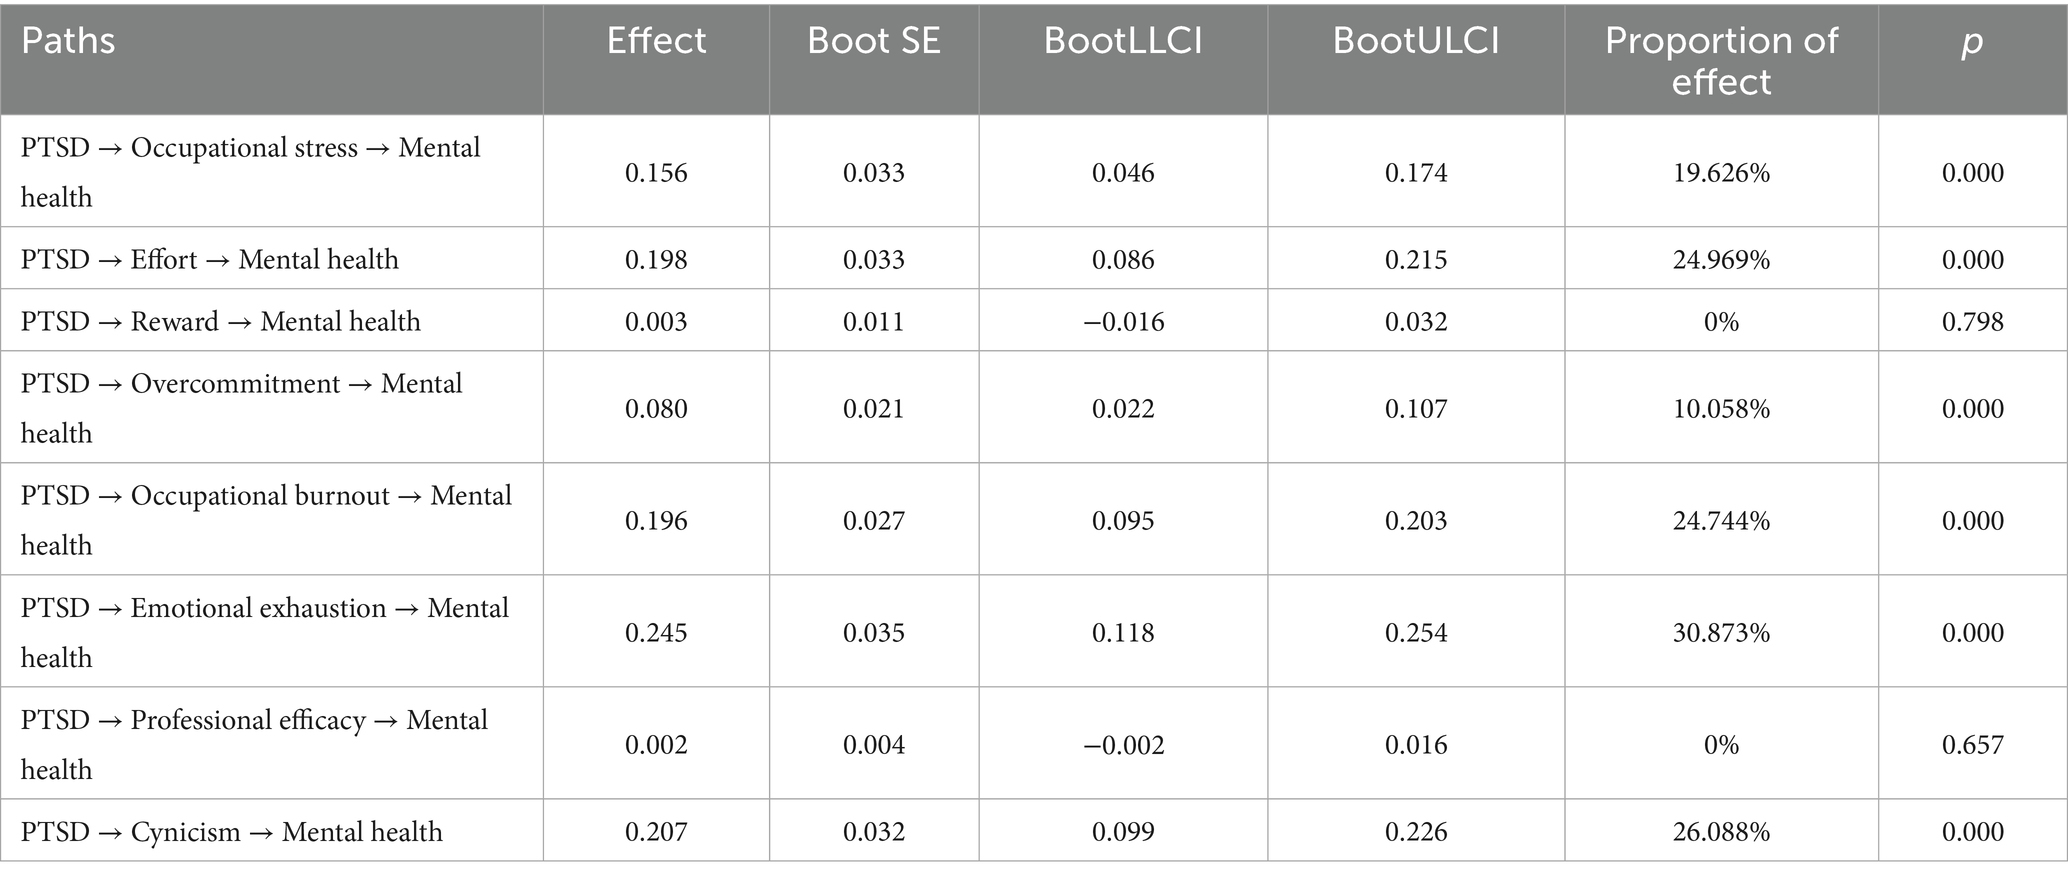
Task: Click the −0.016 BootLLCI value
Action: pyautogui.click(x=1122, y=322)
